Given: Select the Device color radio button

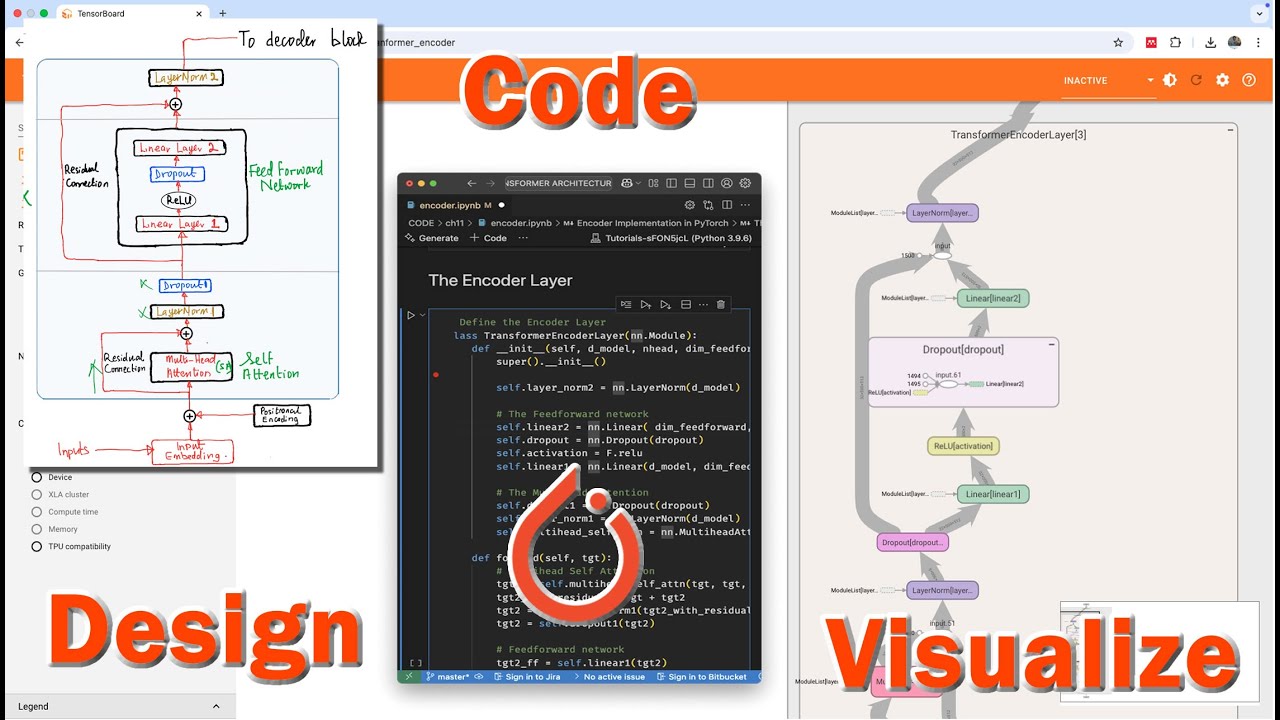Looking at the screenshot, I should pos(37,477).
